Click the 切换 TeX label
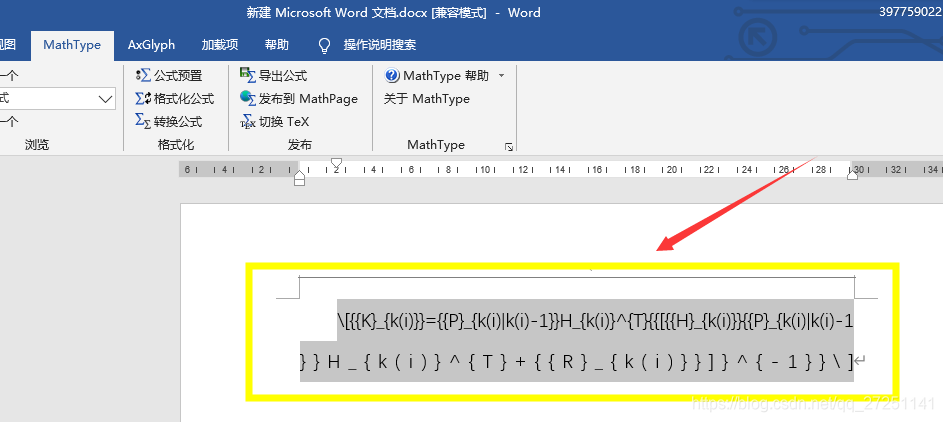Viewport: 943px width, 422px height. pyautogui.click(x=284, y=121)
